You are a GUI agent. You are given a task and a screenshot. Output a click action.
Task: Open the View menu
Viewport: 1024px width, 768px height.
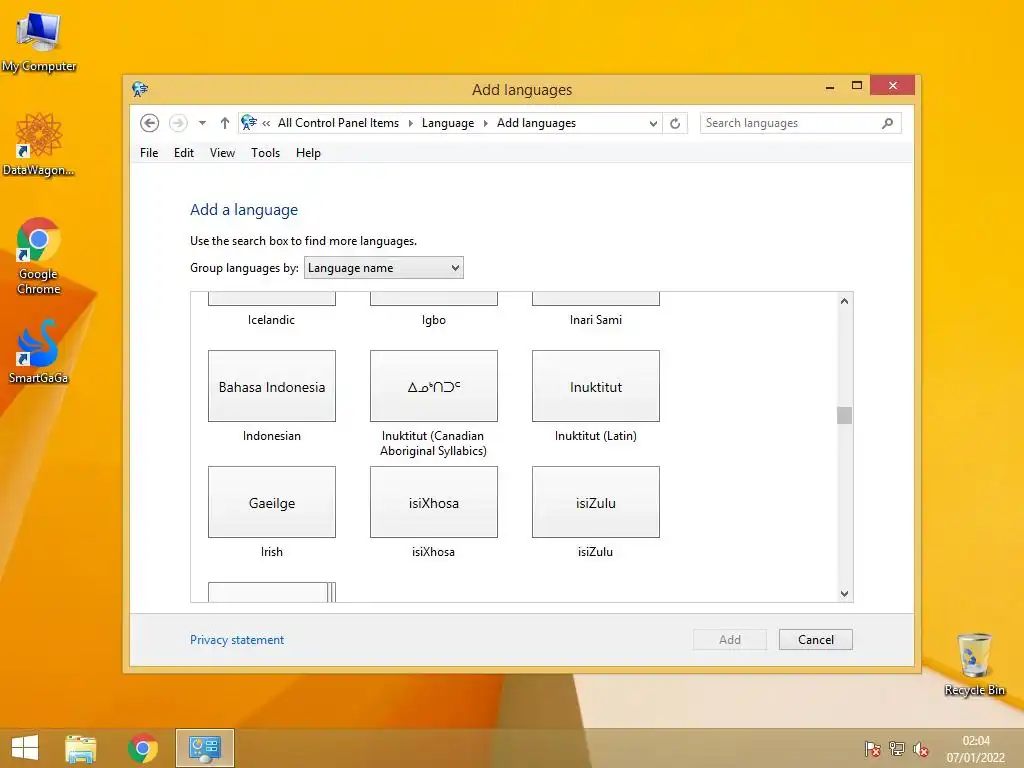pos(222,153)
